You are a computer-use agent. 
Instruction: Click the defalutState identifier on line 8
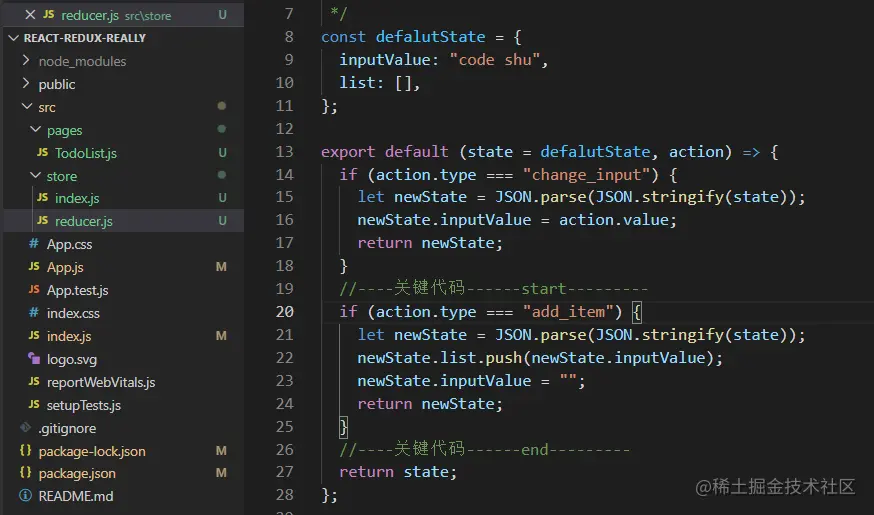click(x=430, y=37)
